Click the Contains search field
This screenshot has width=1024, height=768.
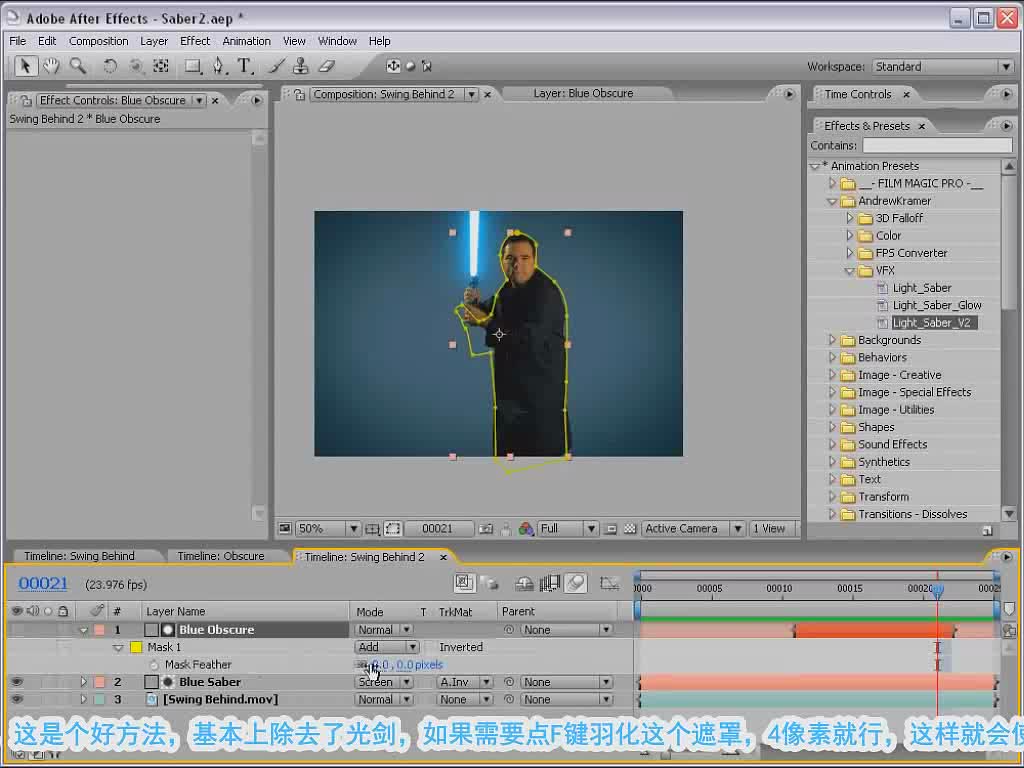coord(936,145)
